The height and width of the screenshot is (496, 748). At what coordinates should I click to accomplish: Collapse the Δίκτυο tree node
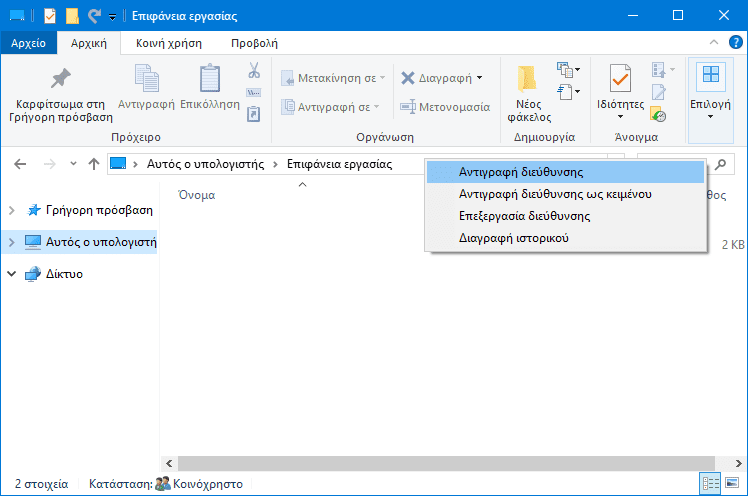[12, 274]
